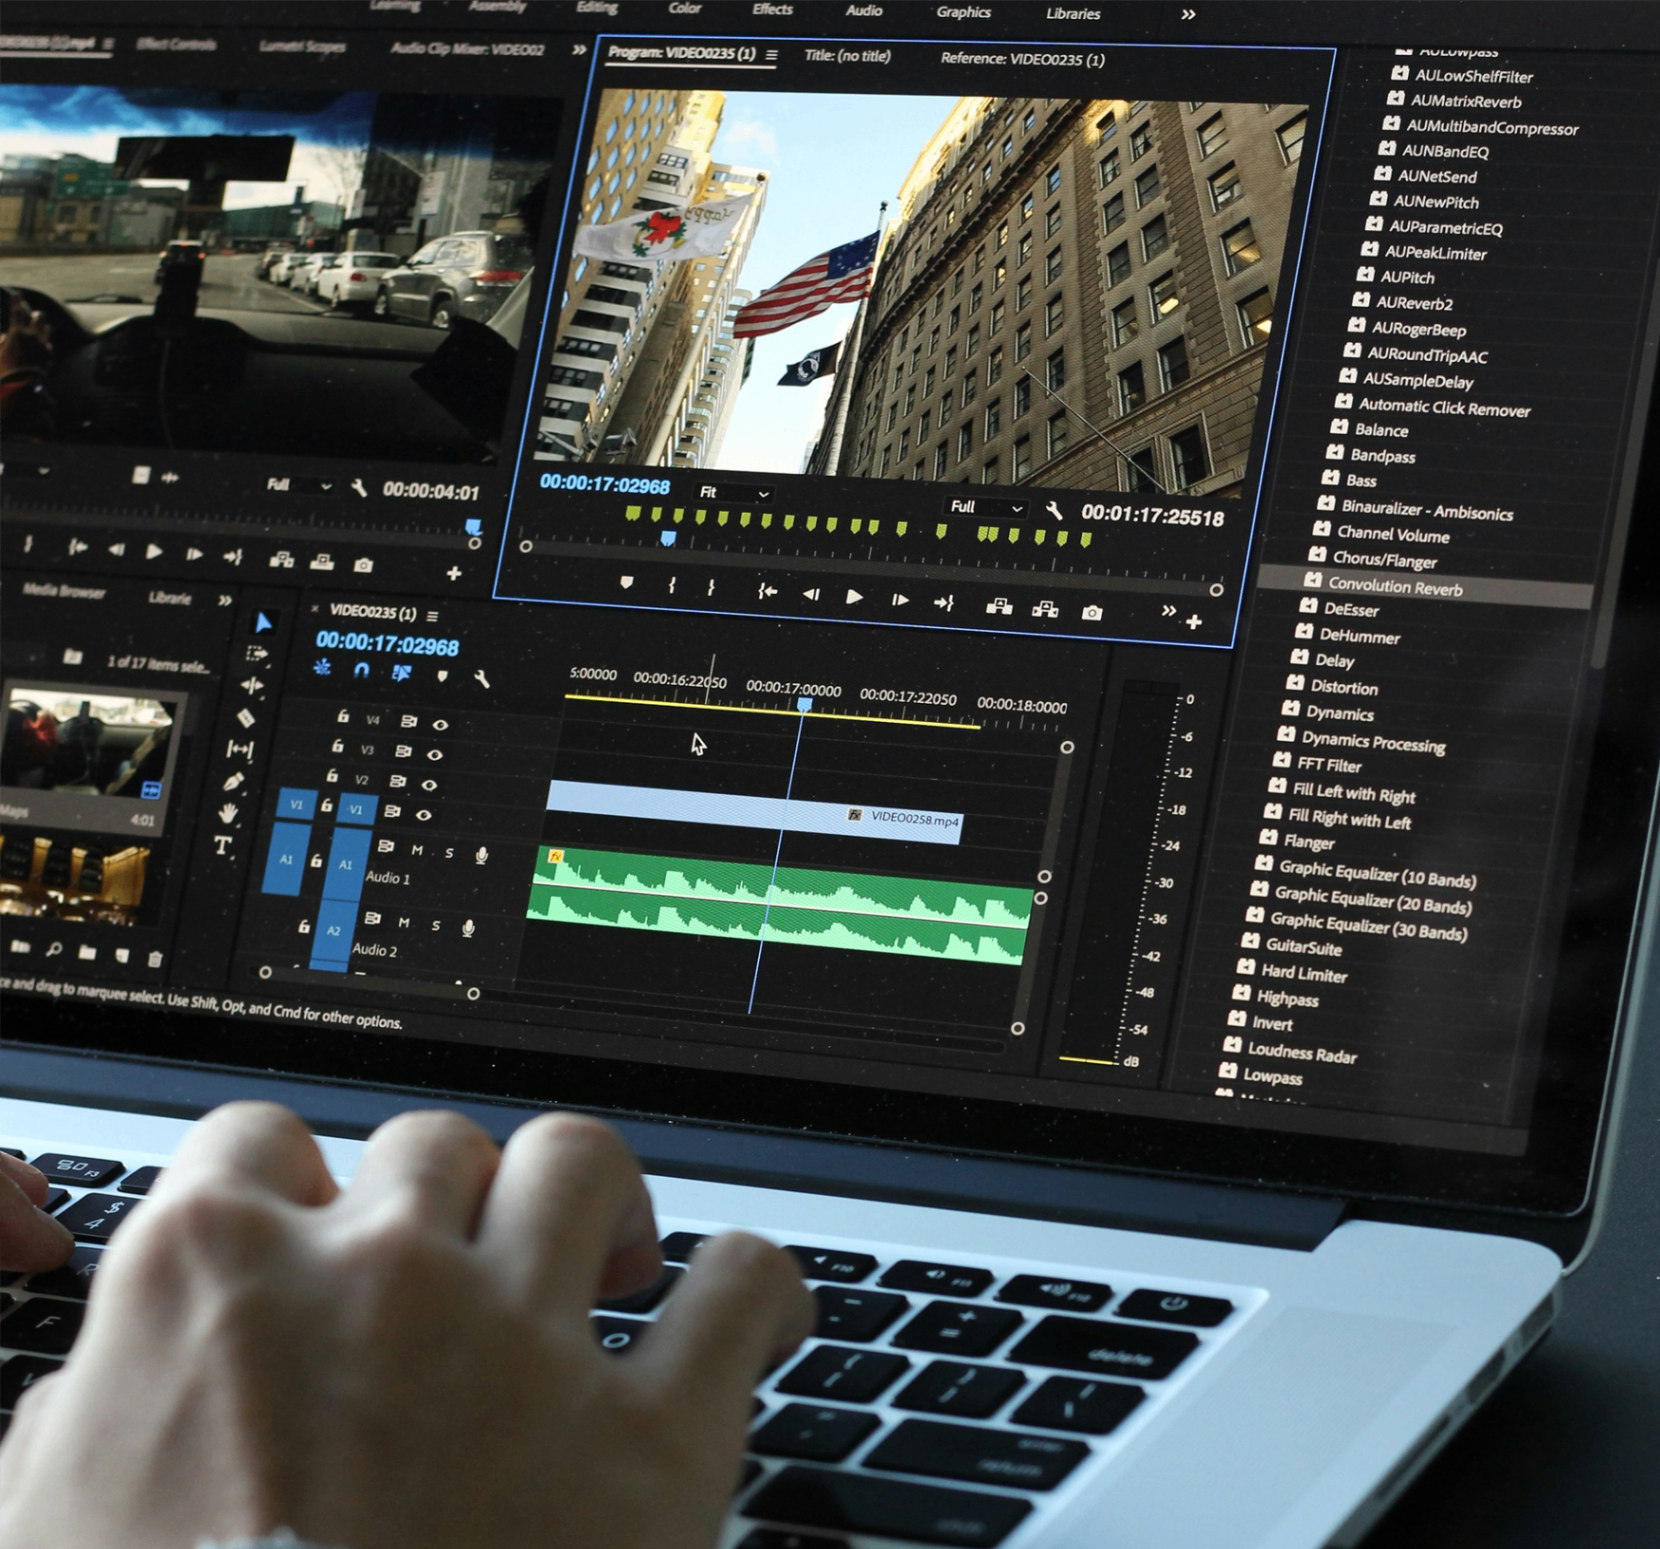Open Program monitor Button Editor plus

[x=1194, y=622]
